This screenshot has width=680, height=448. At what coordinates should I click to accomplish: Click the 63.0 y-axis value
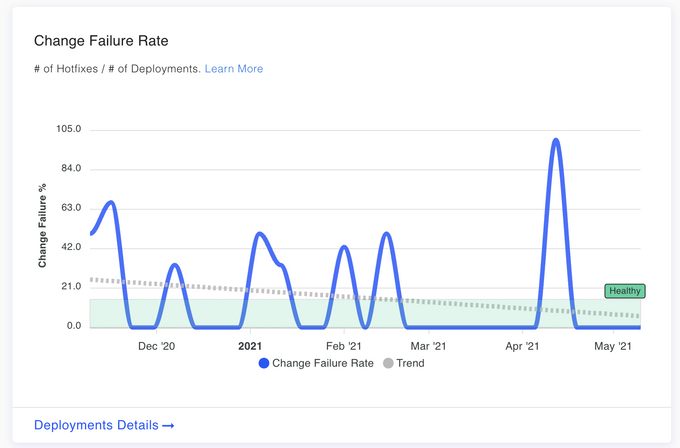(70, 208)
